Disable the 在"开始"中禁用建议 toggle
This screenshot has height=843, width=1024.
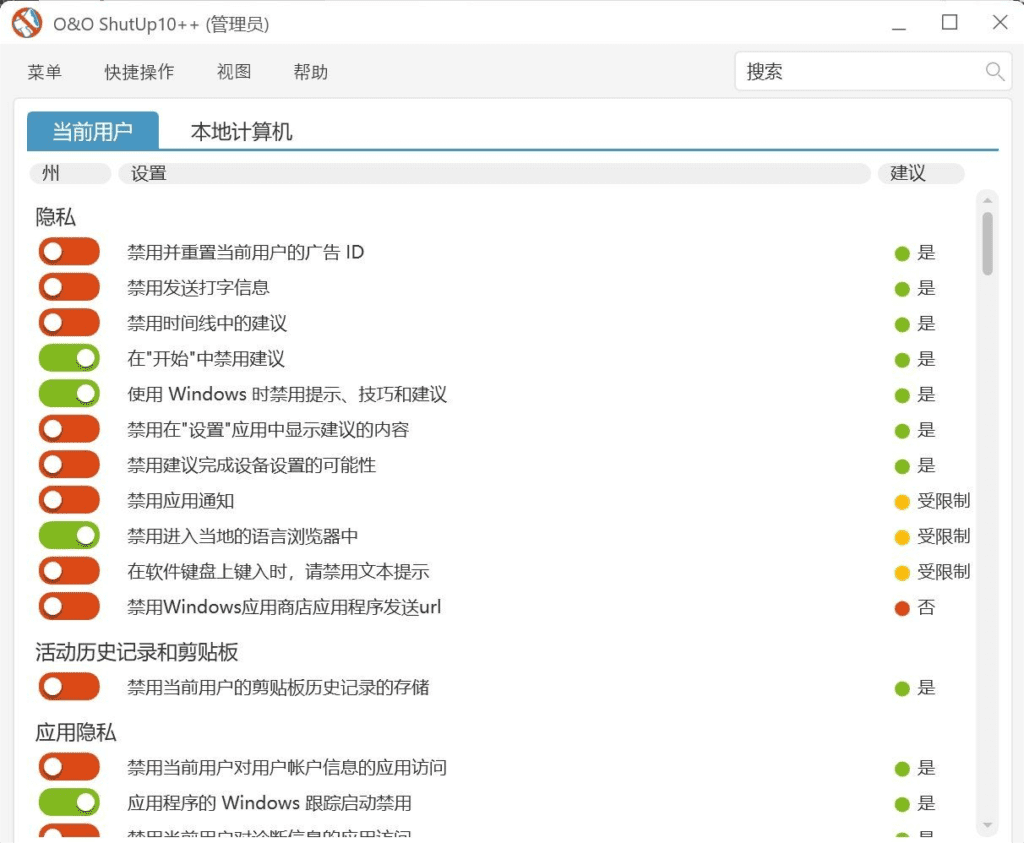pos(69,358)
